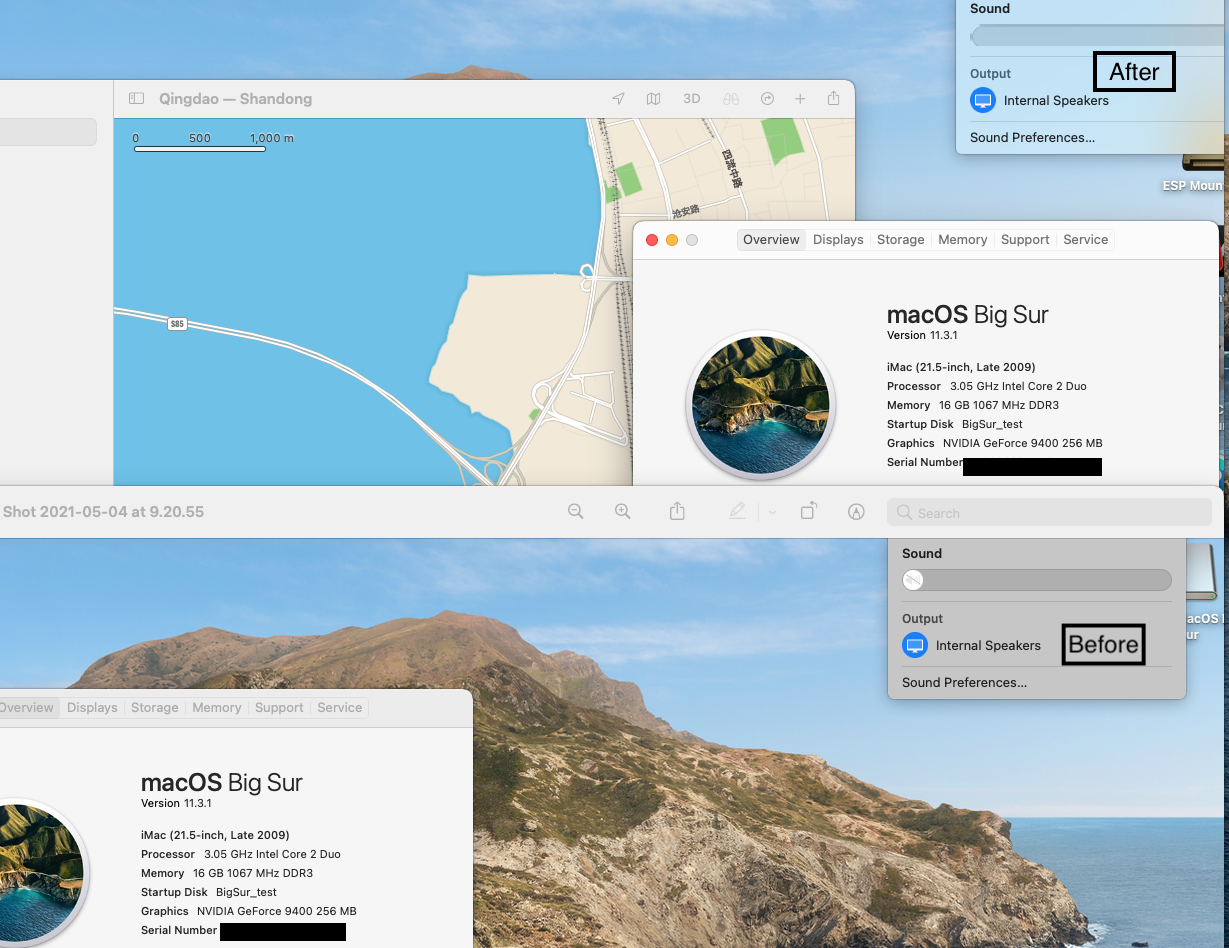
Task: Open the Displays tab beside the window buttons
Action: coord(838,240)
